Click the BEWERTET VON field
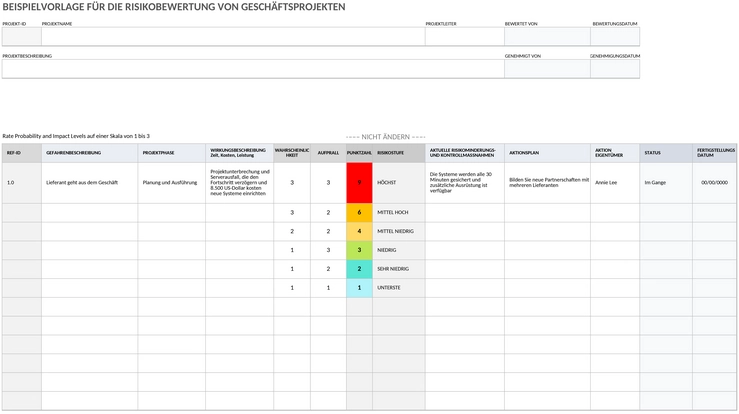The width and height of the screenshot is (739, 414). point(547,36)
